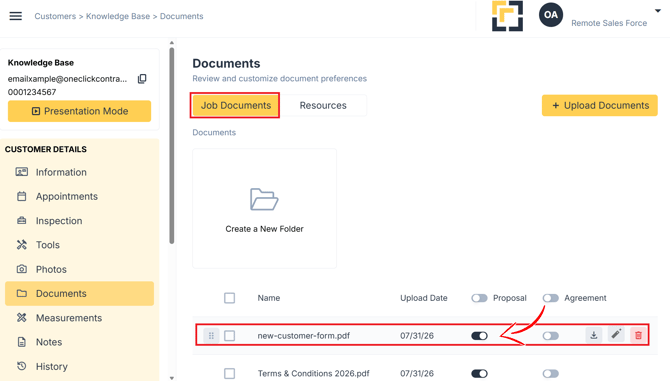The width and height of the screenshot is (670, 381).
Task: Grab the drag handle of new-customer-form.pdf
Action: [211, 336]
